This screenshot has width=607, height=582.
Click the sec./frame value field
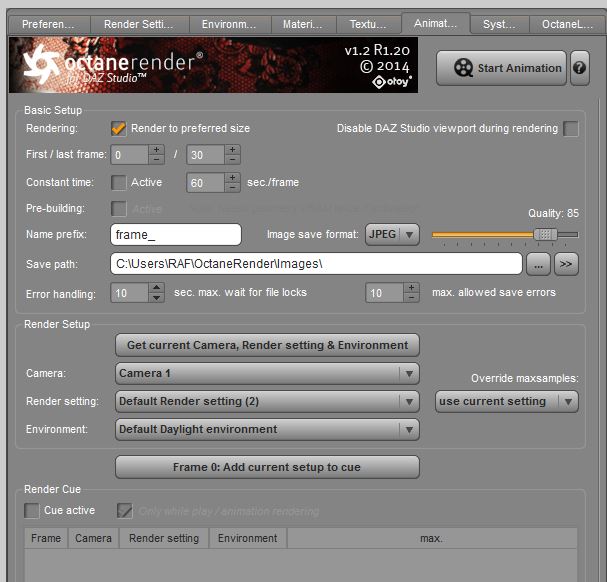click(205, 183)
